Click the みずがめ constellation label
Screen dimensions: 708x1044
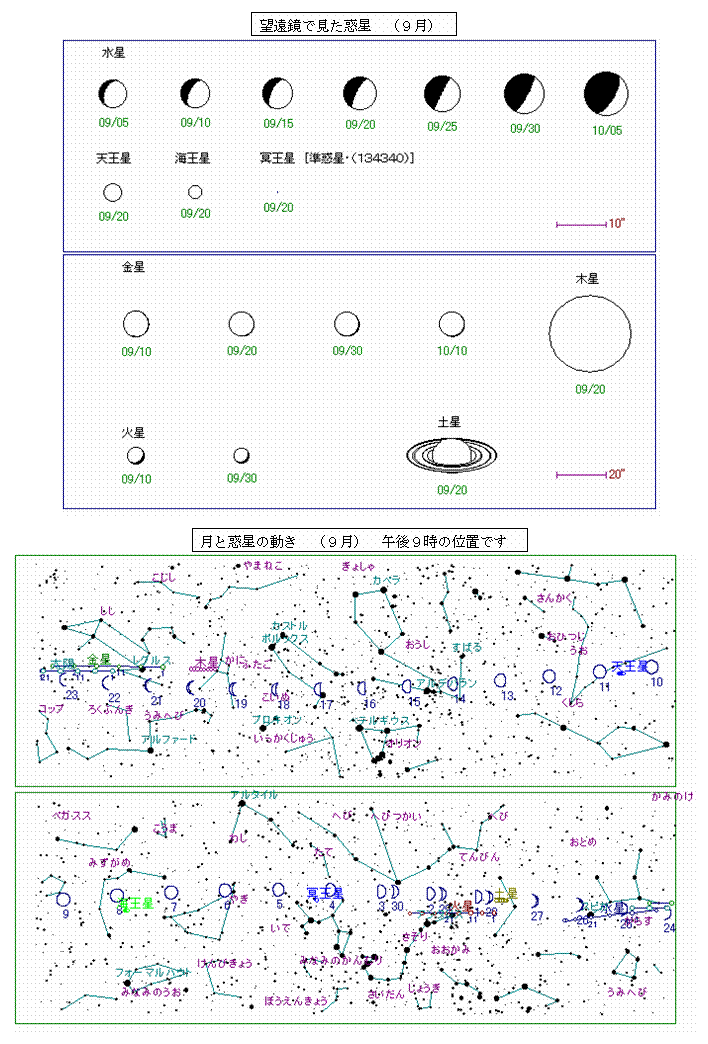click(x=110, y=862)
